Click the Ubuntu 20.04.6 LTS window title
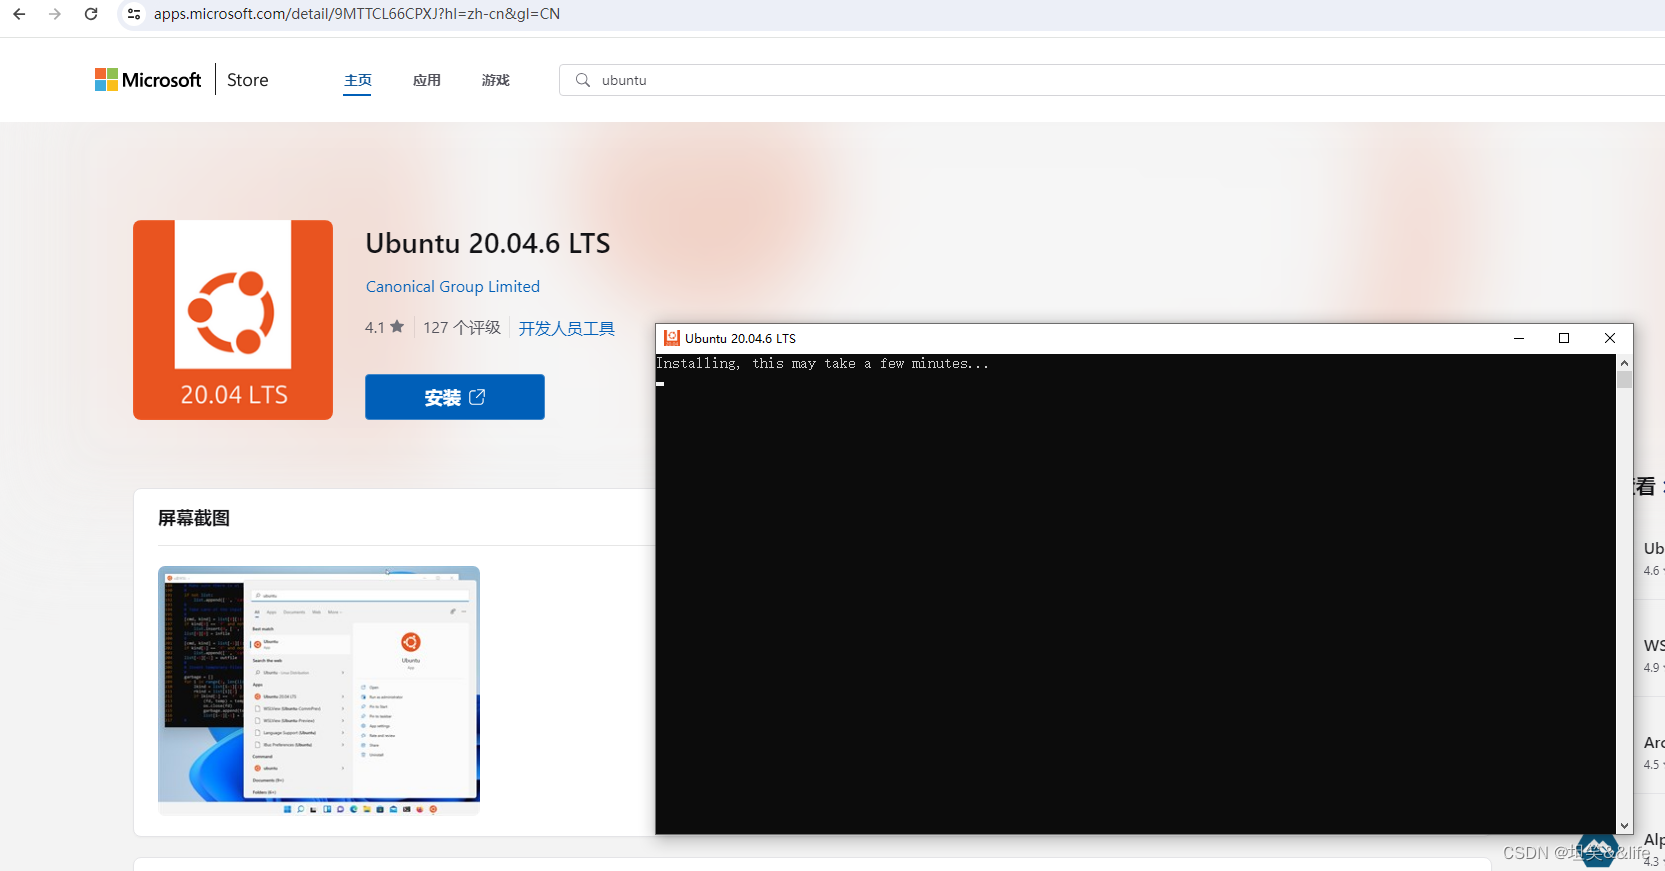Screen dimensions: 1665x871 (x=741, y=338)
